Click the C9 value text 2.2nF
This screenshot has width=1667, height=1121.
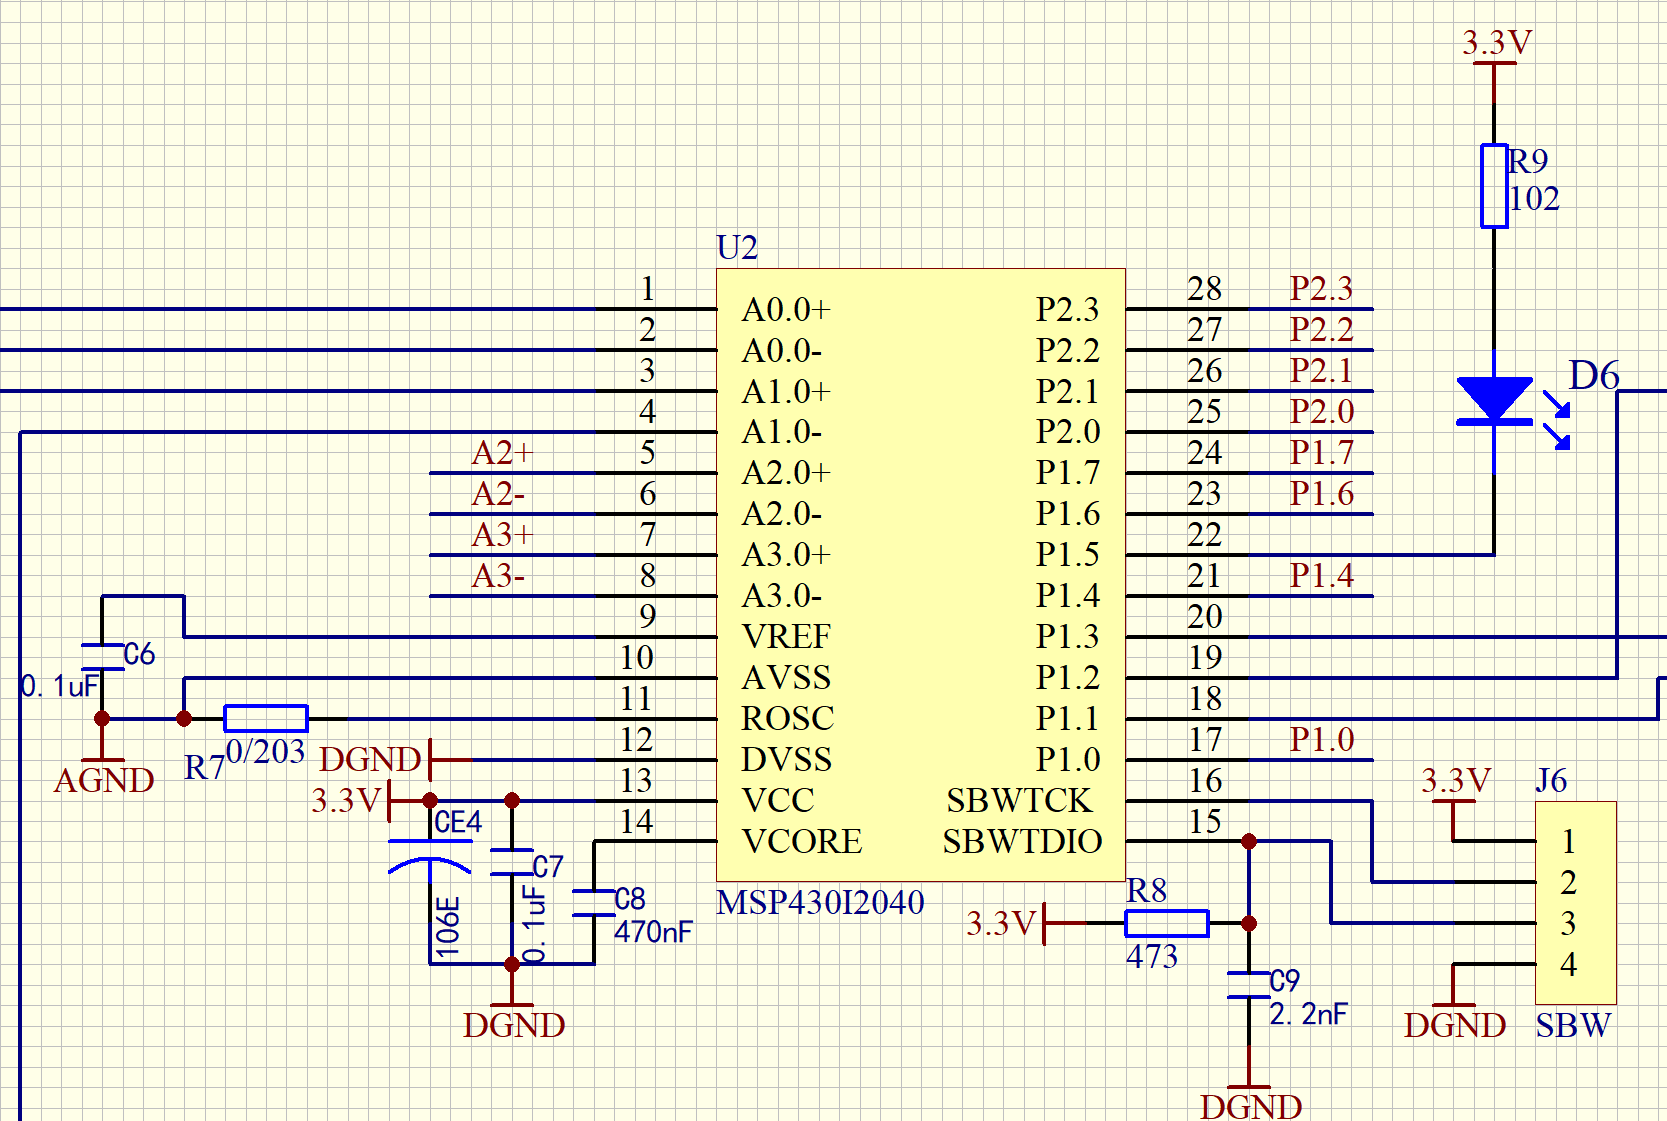1308,1014
